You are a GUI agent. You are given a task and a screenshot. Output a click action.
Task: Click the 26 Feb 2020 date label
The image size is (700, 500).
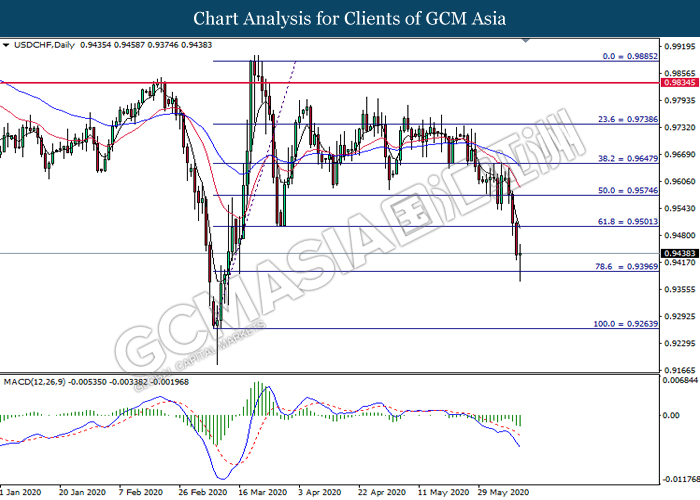coord(203,492)
